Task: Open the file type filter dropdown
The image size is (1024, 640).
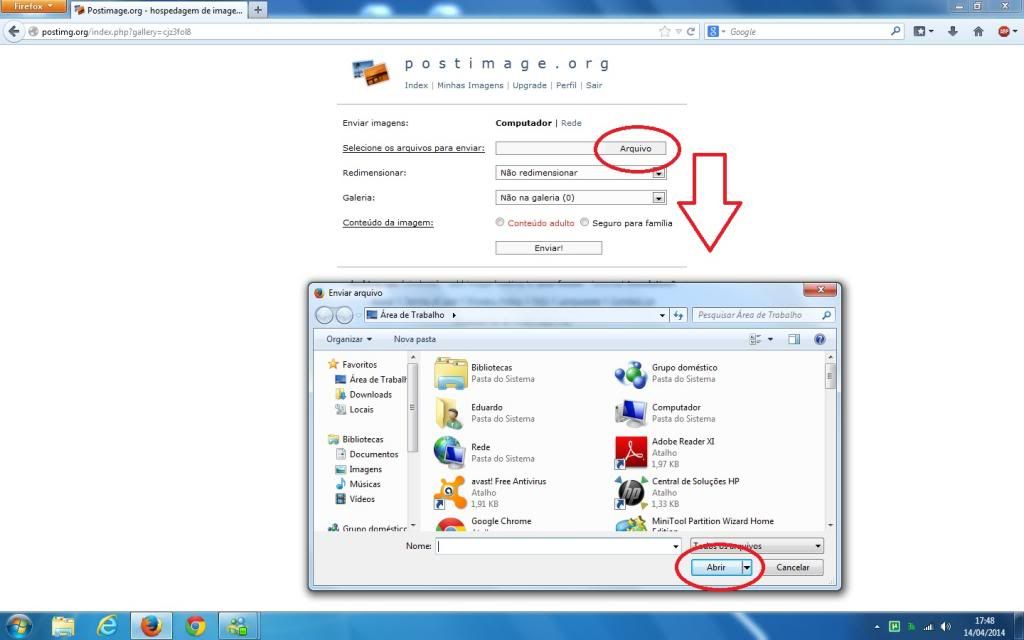Action: click(756, 545)
